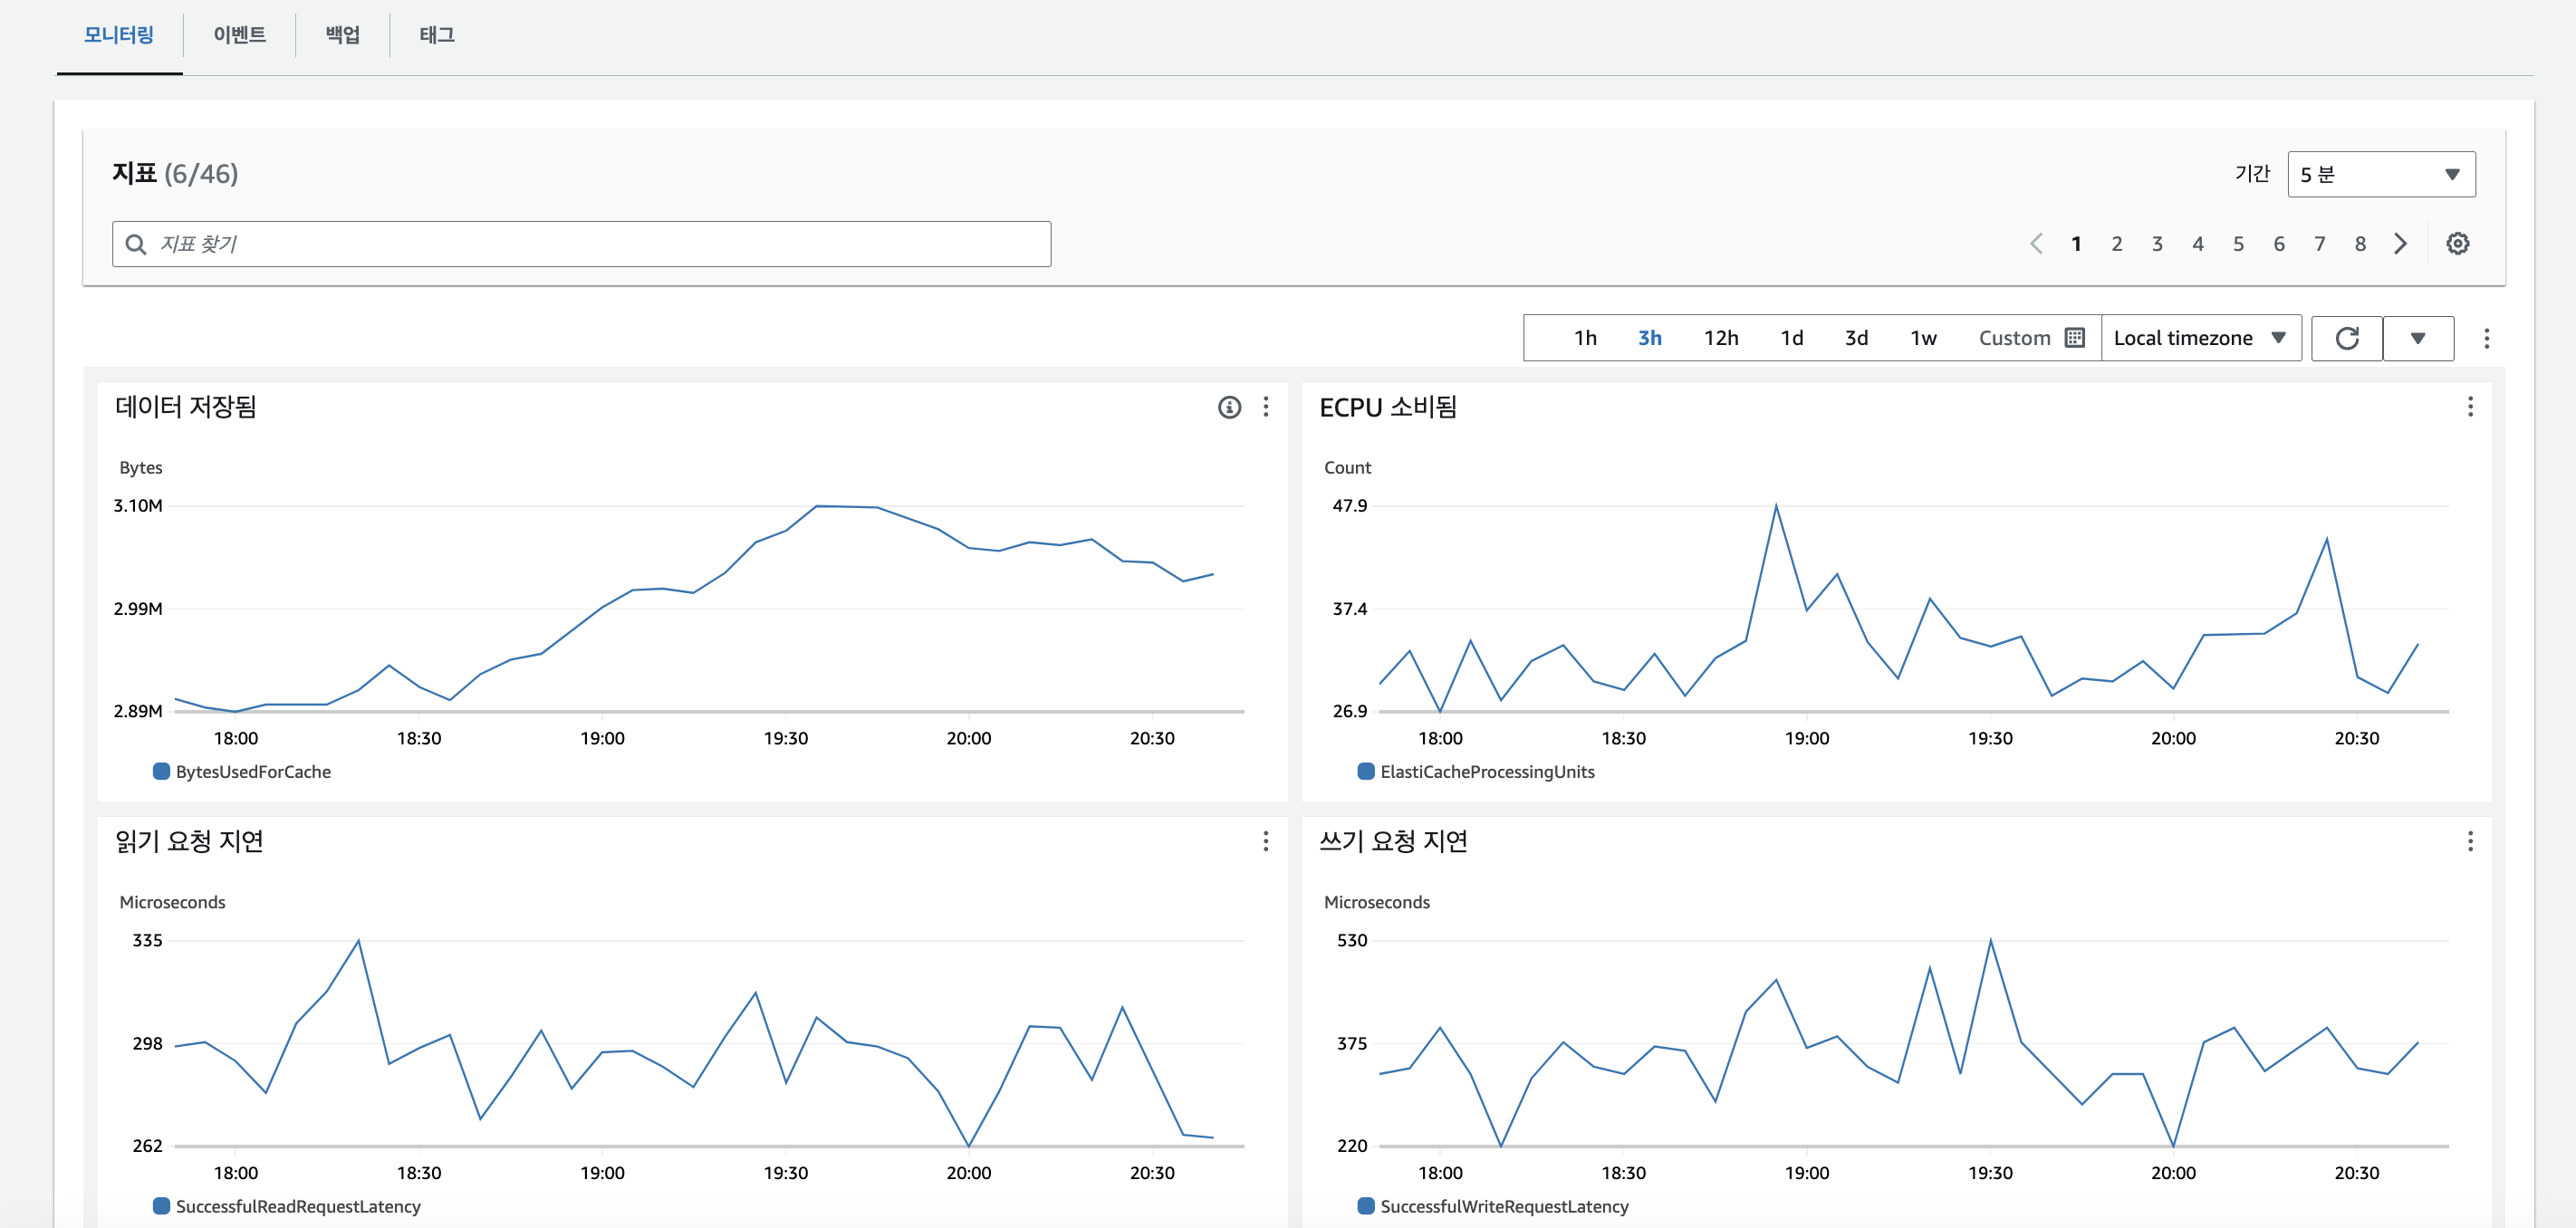Open dashboard-wide vertical dots menu
This screenshot has height=1228, width=2576.
[2486, 338]
